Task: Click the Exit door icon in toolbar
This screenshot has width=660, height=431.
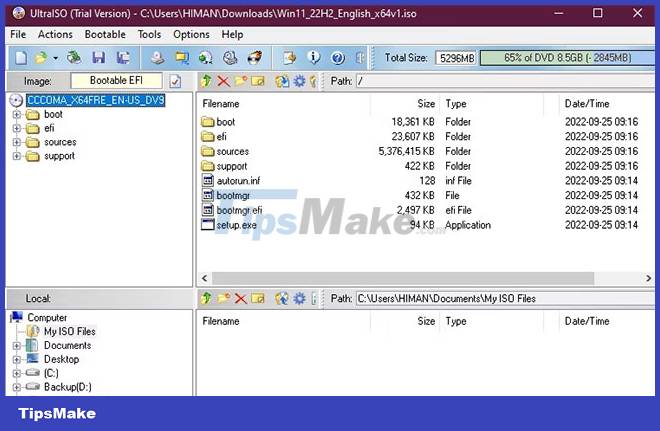Action: point(360,58)
